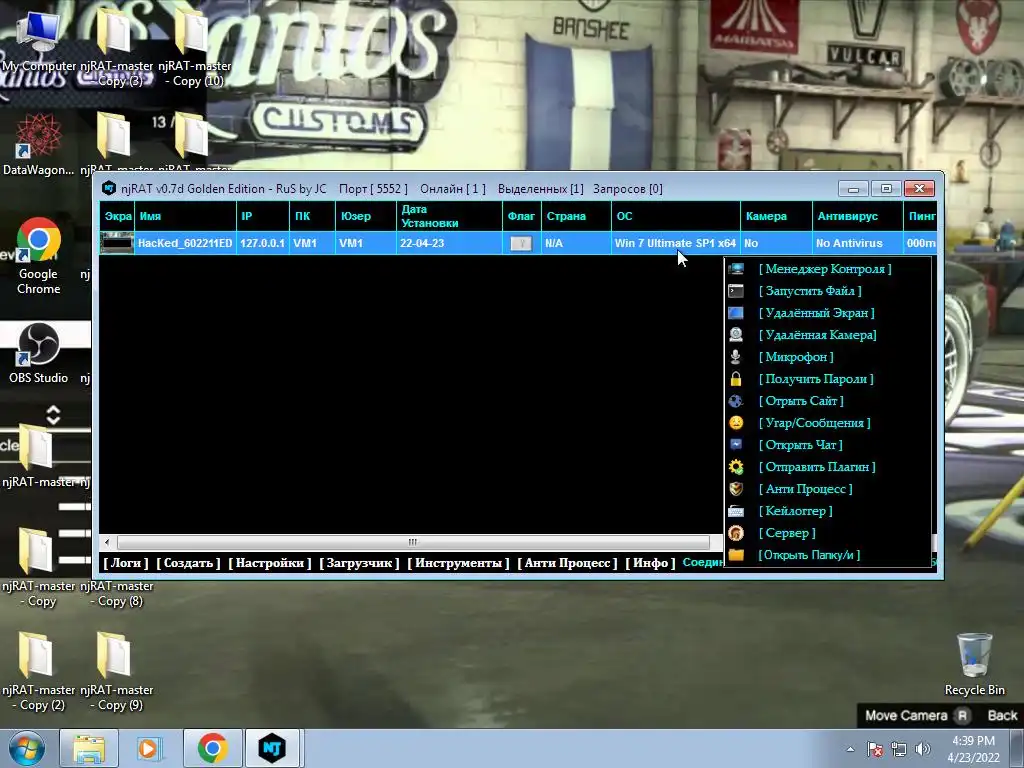Open the media player taskbar icon

[149, 748]
